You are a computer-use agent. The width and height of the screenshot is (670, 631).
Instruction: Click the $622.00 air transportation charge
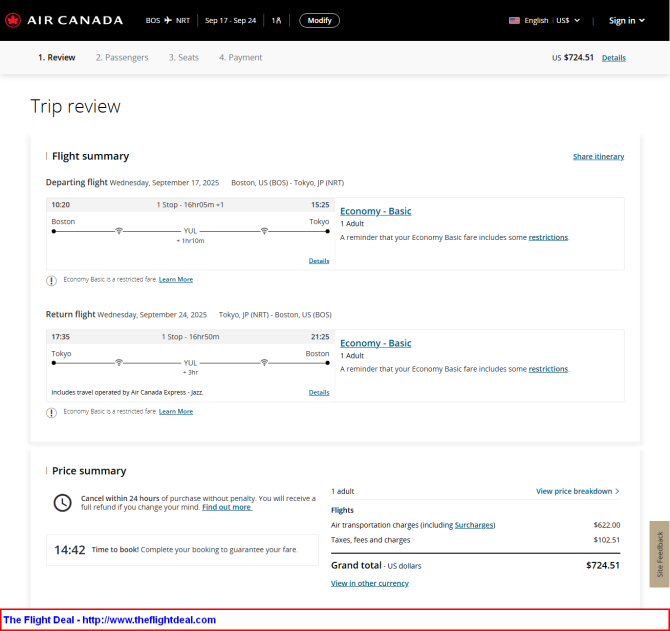pyautogui.click(x=607, y=525)
